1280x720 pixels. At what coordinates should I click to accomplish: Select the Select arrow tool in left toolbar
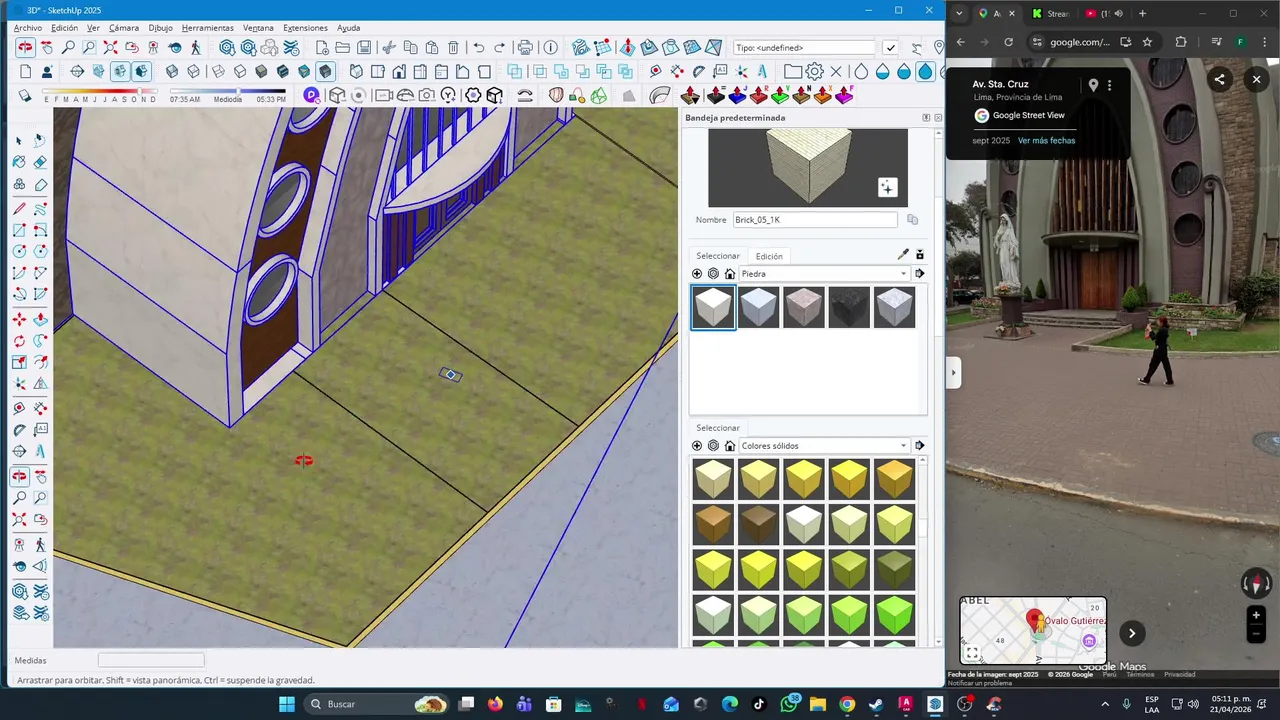pyautogui.click(x=19, y=140)
